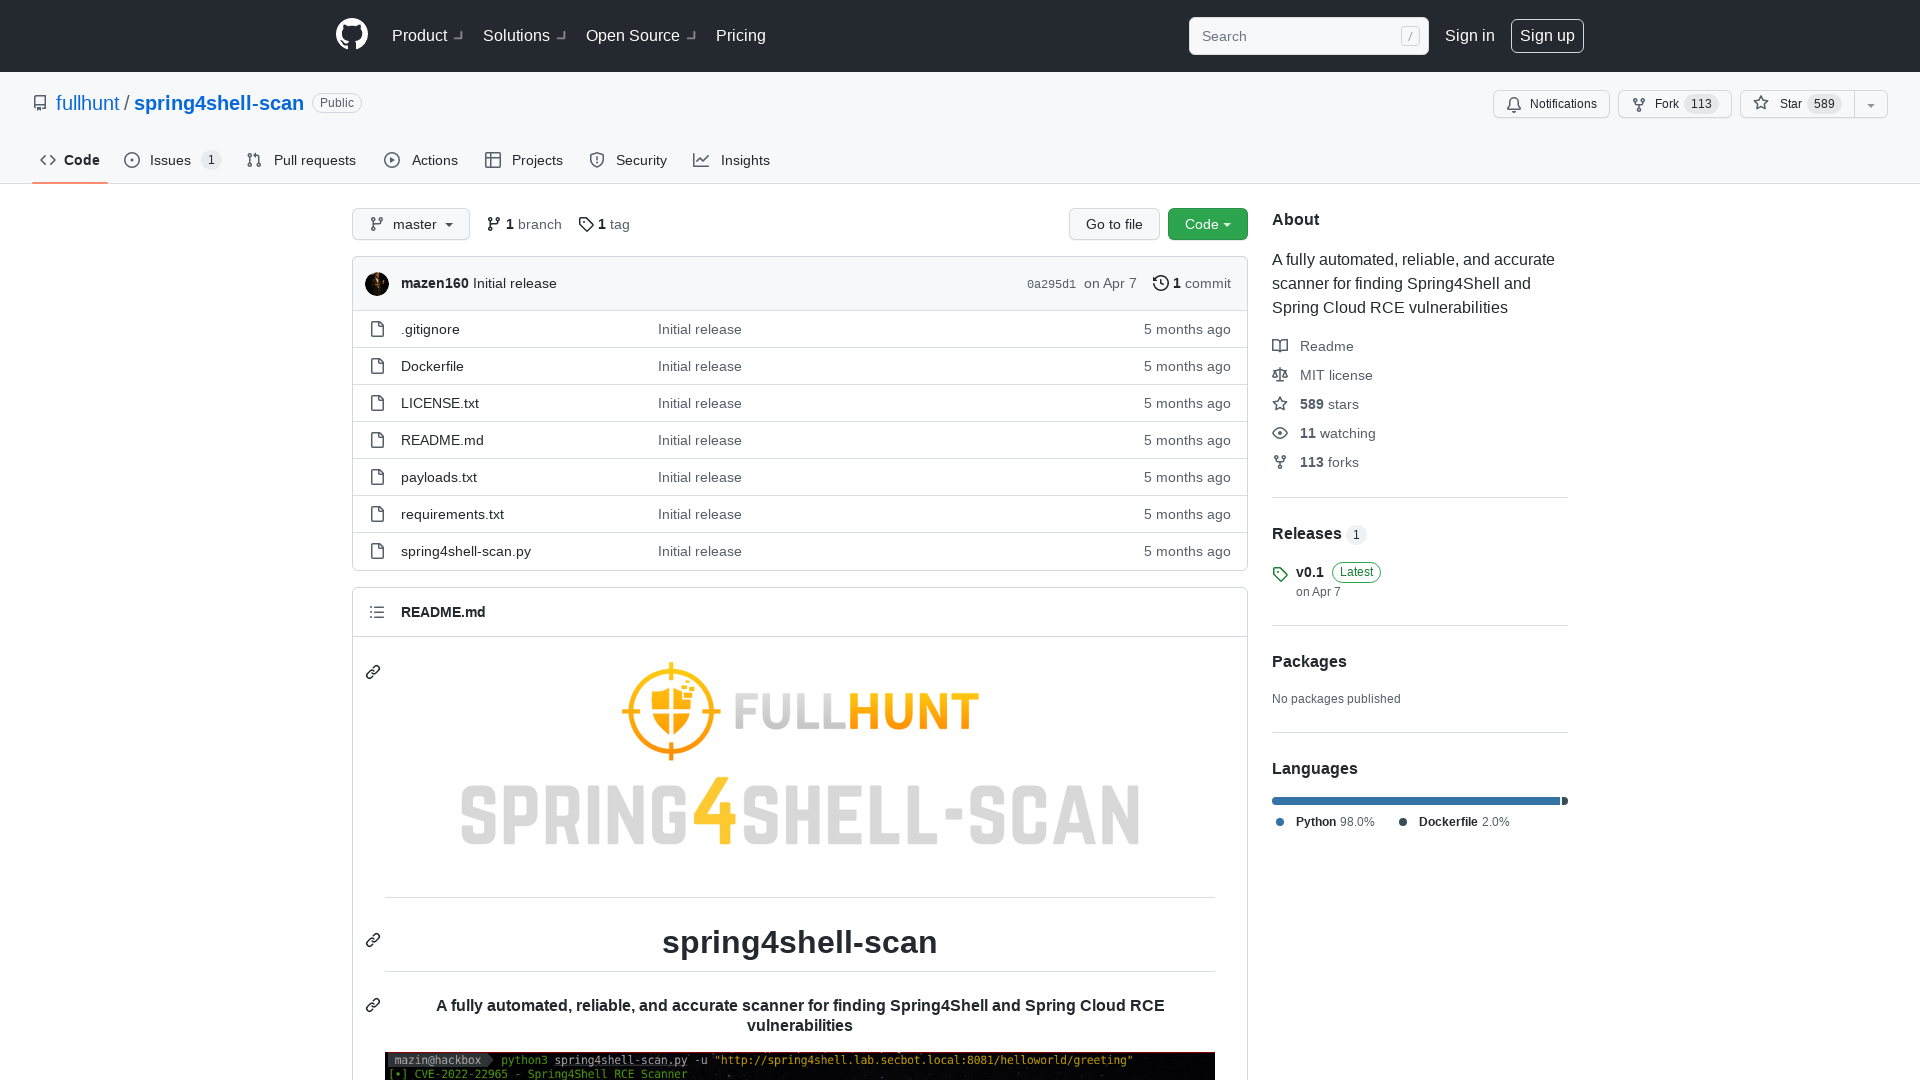The width and height of the screenshot is (1920, 1080).
Task: Click the Fork button
Action: [1675, 104]
